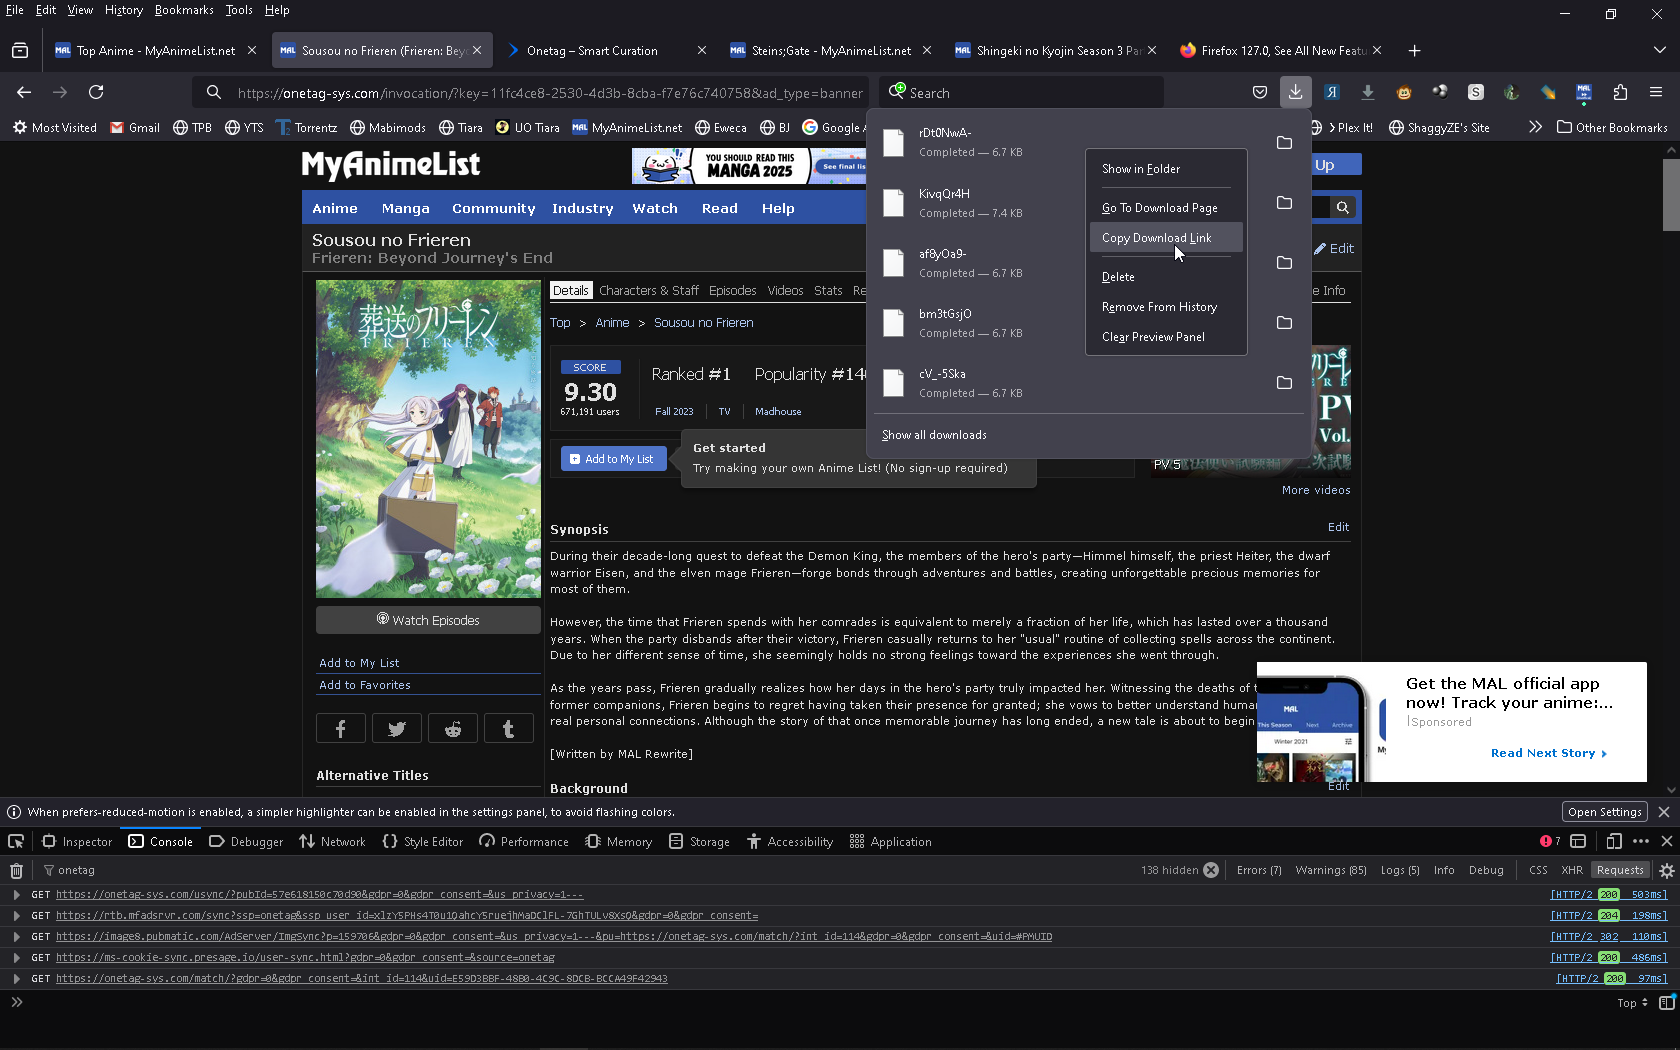Clear the console with trash icon
Image resolution: width=1680 pixels, height=1050 pixels.
coord(16,870)
